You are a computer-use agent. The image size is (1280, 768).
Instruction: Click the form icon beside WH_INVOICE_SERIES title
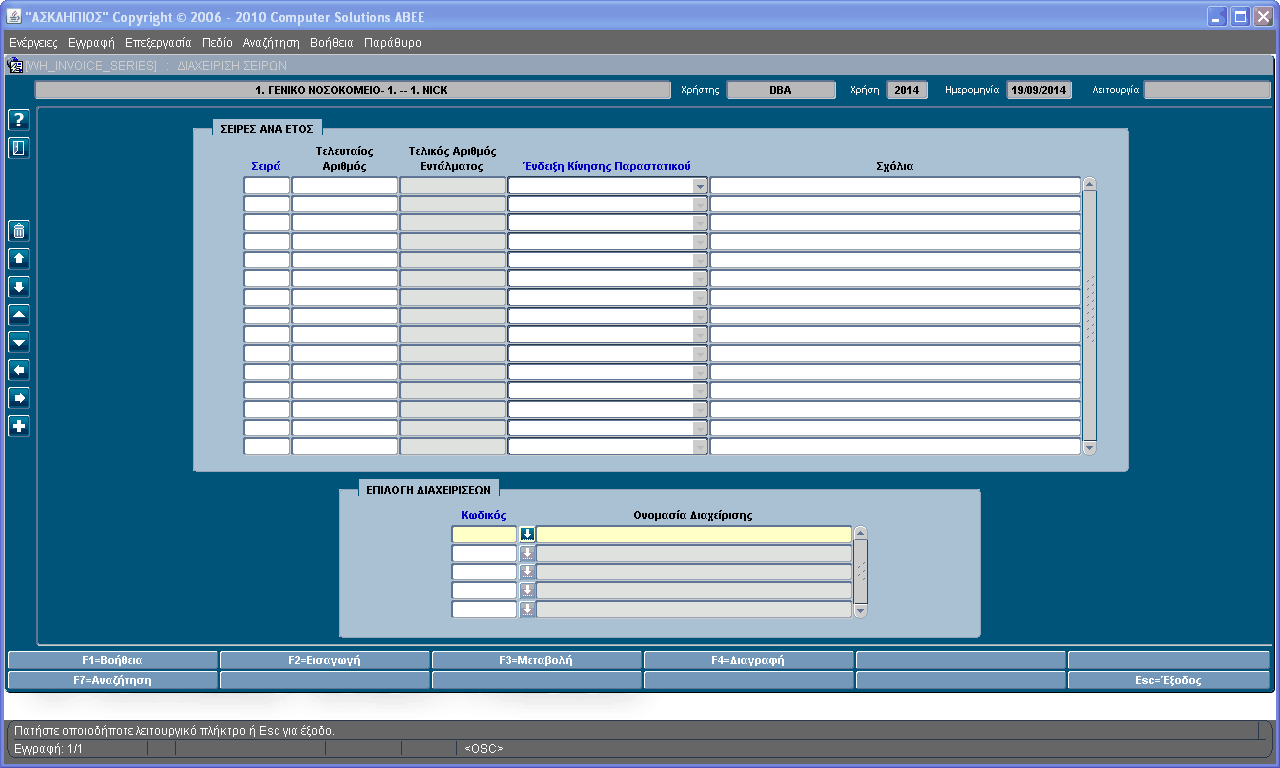coord(15,65)
